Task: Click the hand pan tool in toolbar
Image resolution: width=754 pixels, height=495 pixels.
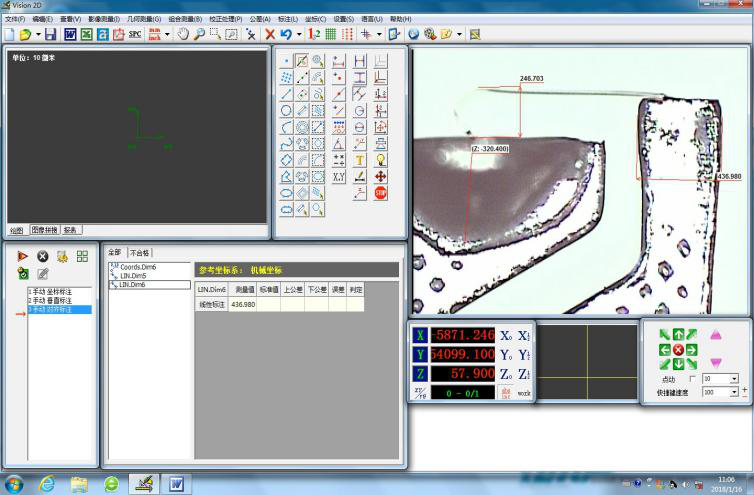Action: (x=183, y=34)
